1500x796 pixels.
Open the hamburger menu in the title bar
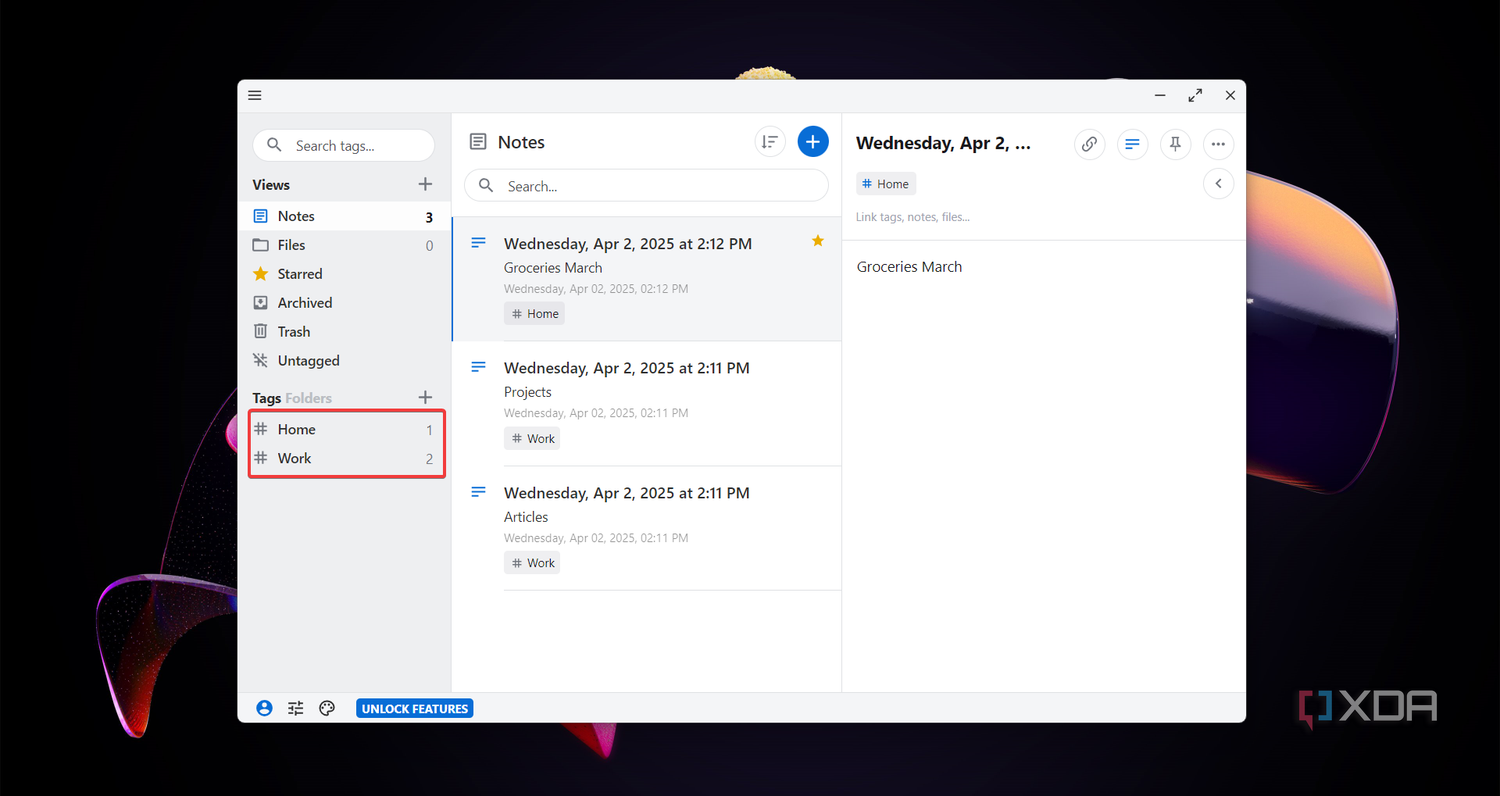[x=255, y=96]
